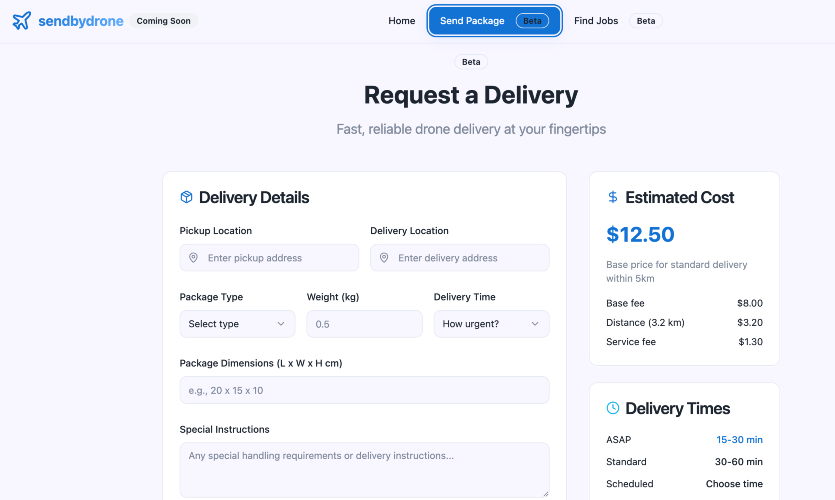Go to the Home page

[x=402, y=21]
